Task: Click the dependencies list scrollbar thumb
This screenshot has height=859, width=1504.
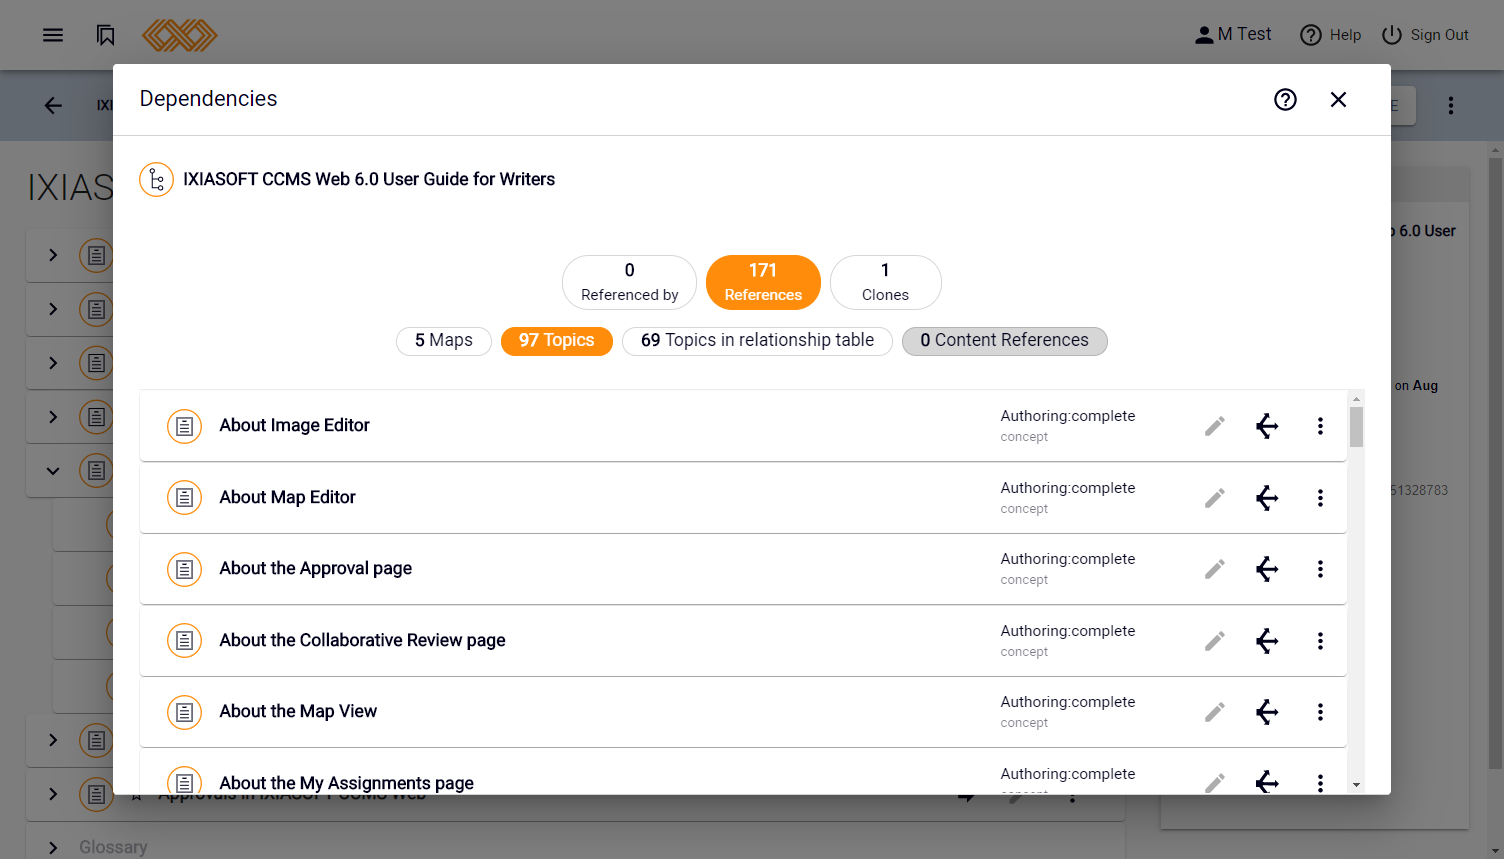Action: pos(1356,426)
